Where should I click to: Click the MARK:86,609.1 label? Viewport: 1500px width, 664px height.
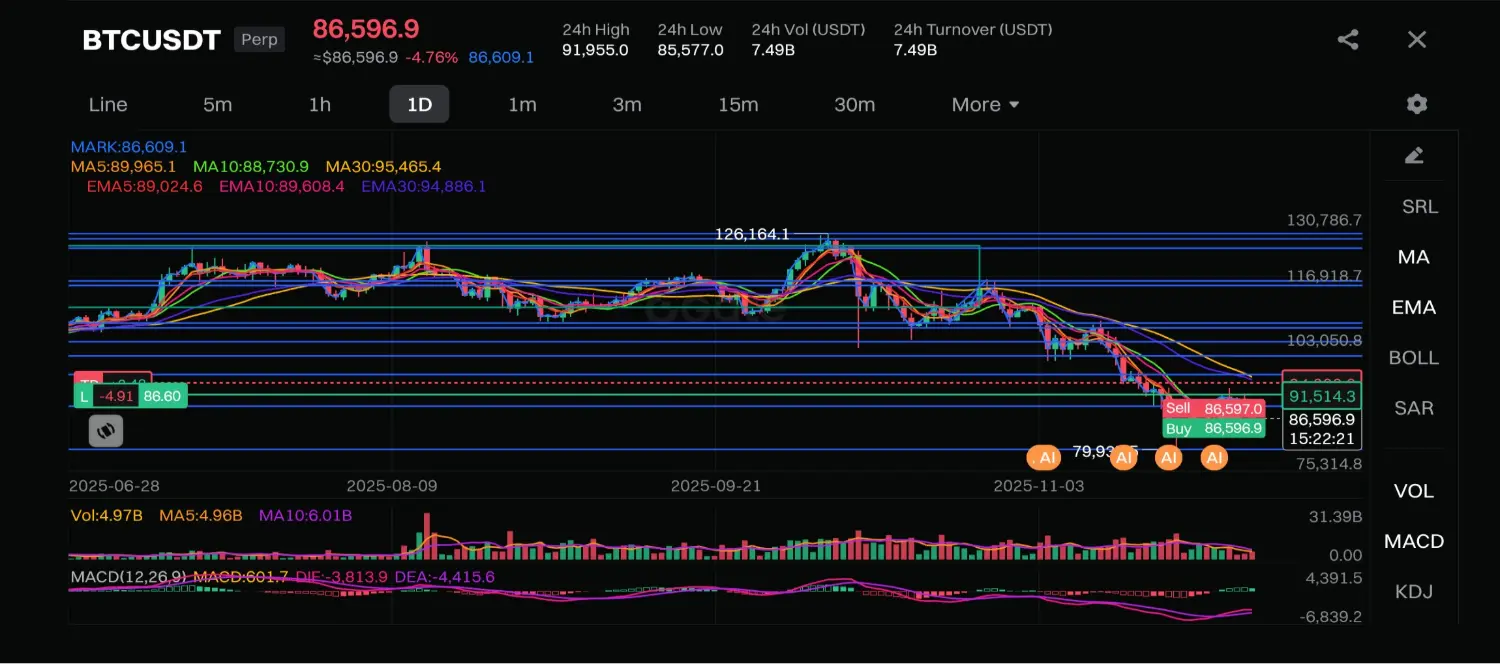pyautogui.click(x=129, y=146)
